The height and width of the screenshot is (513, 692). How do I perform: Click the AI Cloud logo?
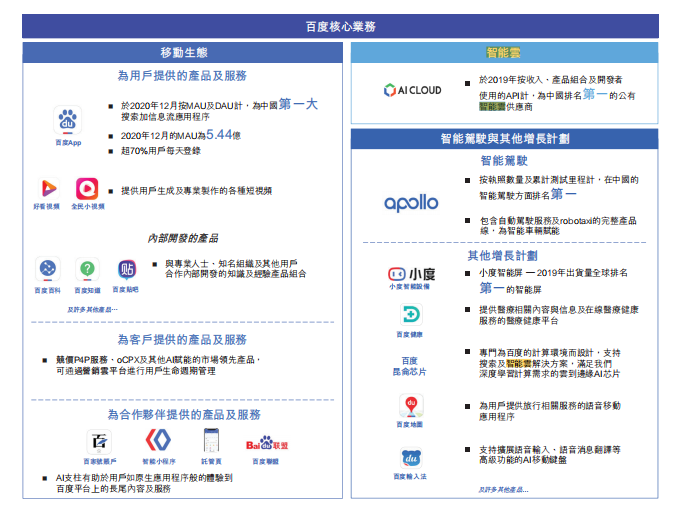pos(411,90)
